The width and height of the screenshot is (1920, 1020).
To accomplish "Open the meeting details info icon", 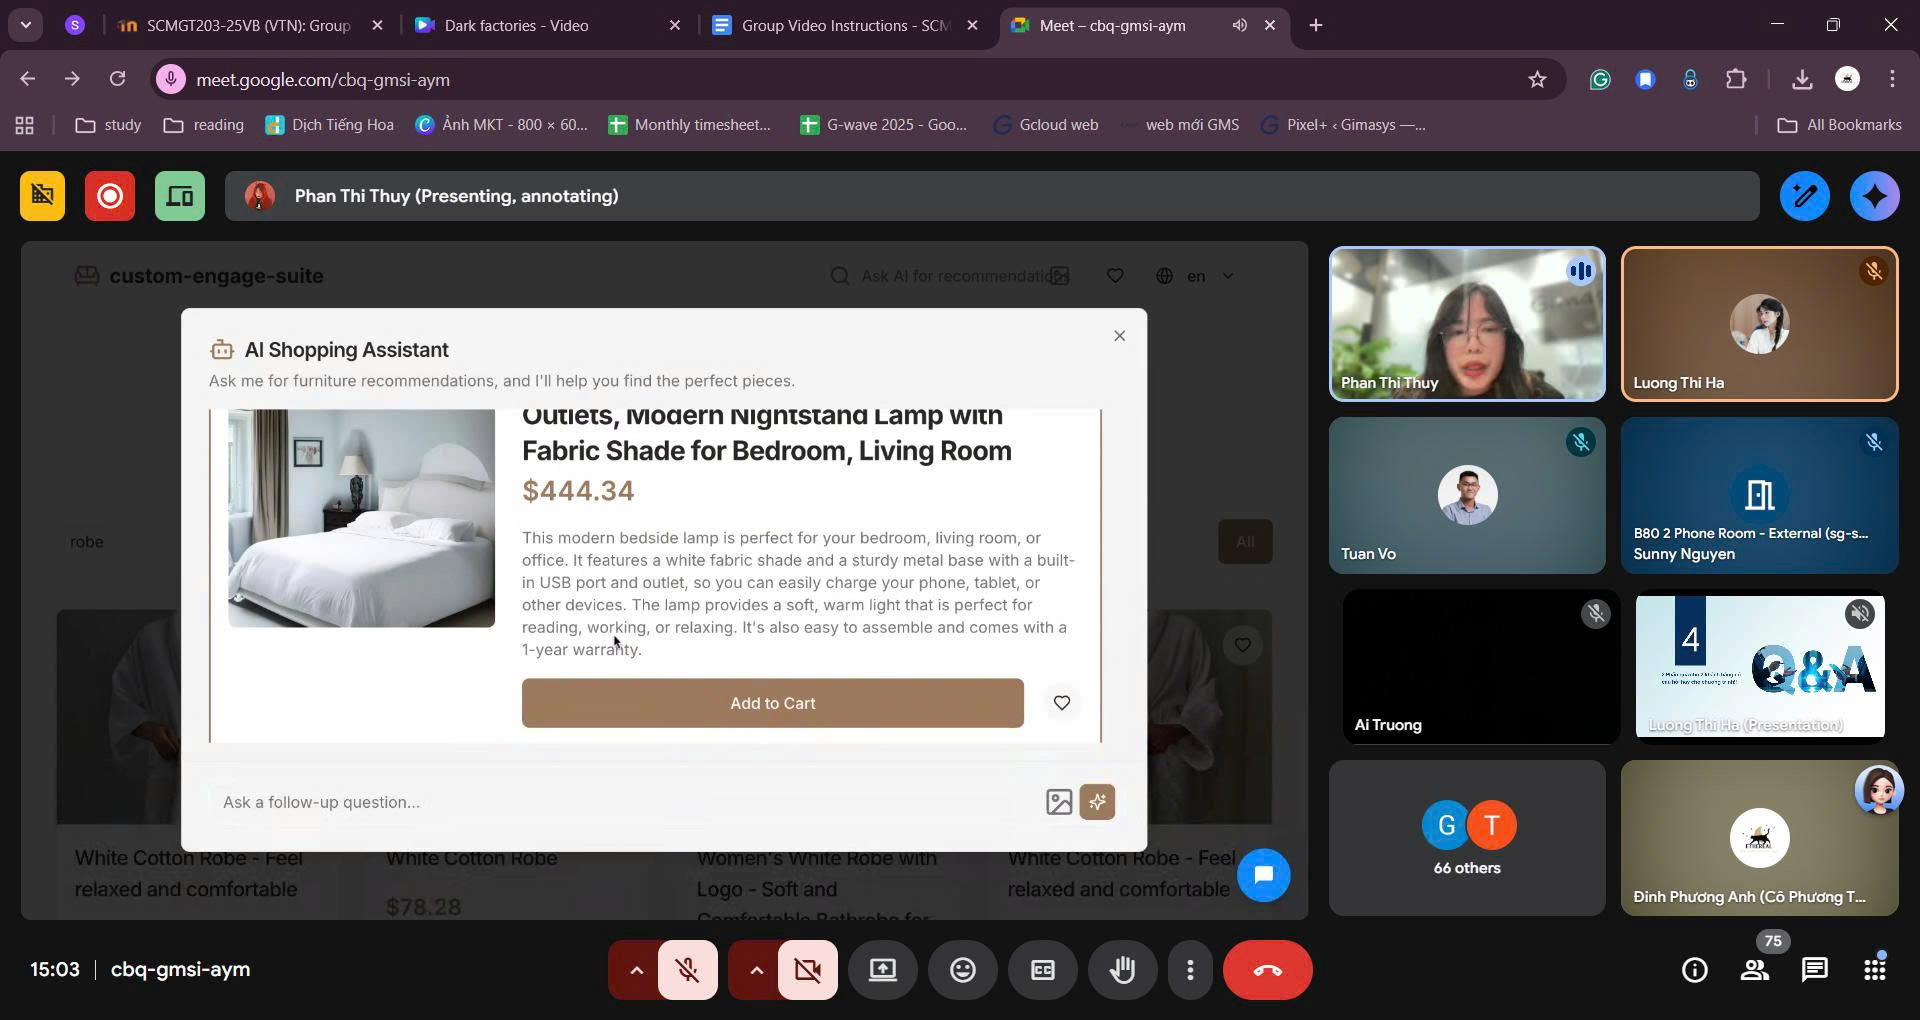I will pyautogui.click(x=1694, y=970).
